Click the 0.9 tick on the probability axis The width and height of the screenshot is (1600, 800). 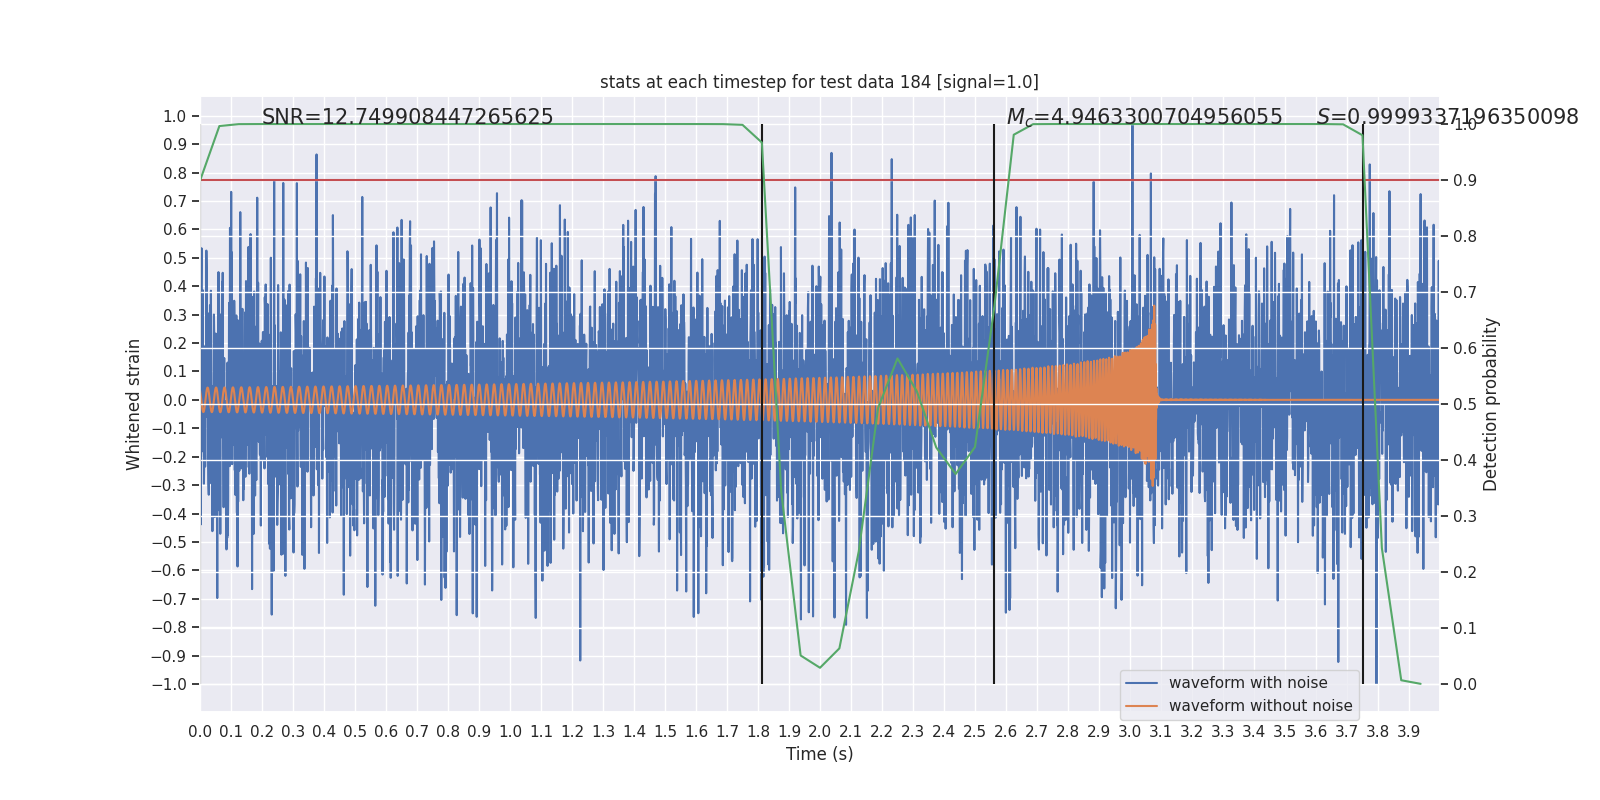pos(1465,181)
